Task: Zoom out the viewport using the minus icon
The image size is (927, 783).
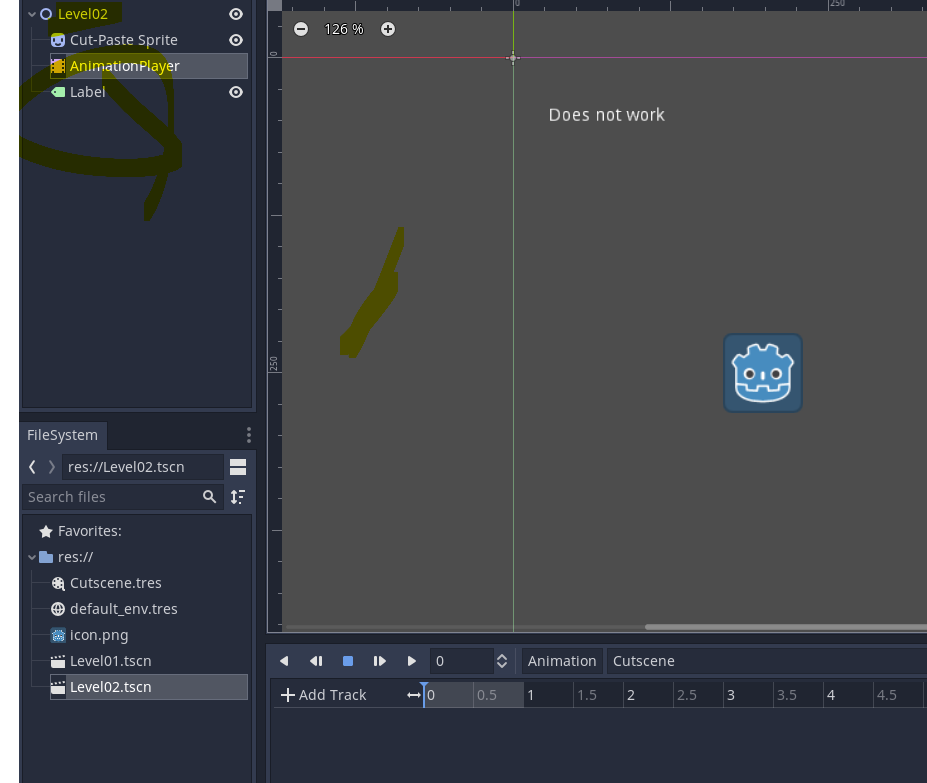Action: point(300,29)
